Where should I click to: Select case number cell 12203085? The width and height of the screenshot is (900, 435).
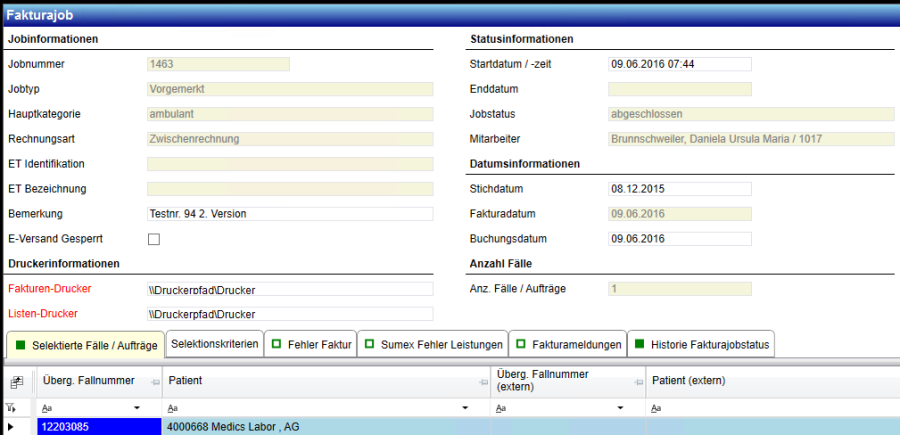click(98, 427)
